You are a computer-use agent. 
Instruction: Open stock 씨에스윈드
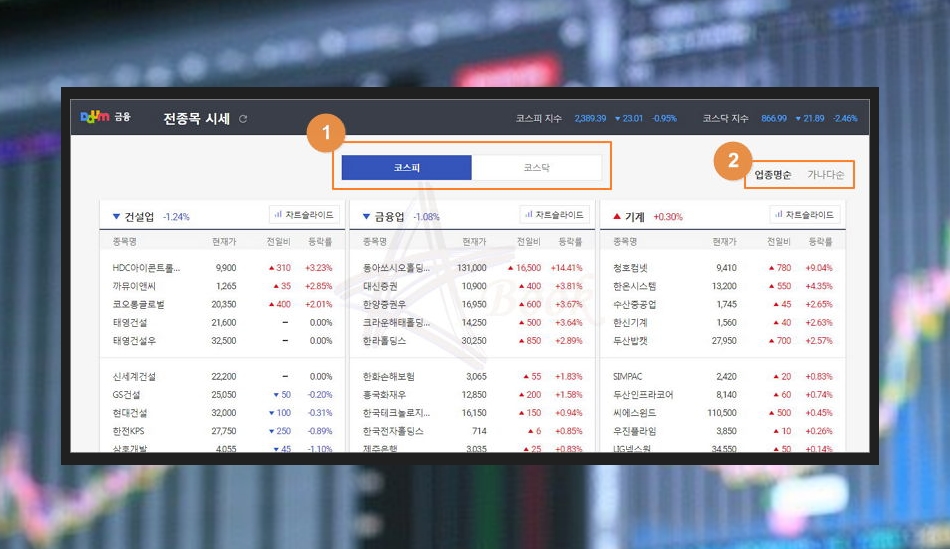click(634, 413)
